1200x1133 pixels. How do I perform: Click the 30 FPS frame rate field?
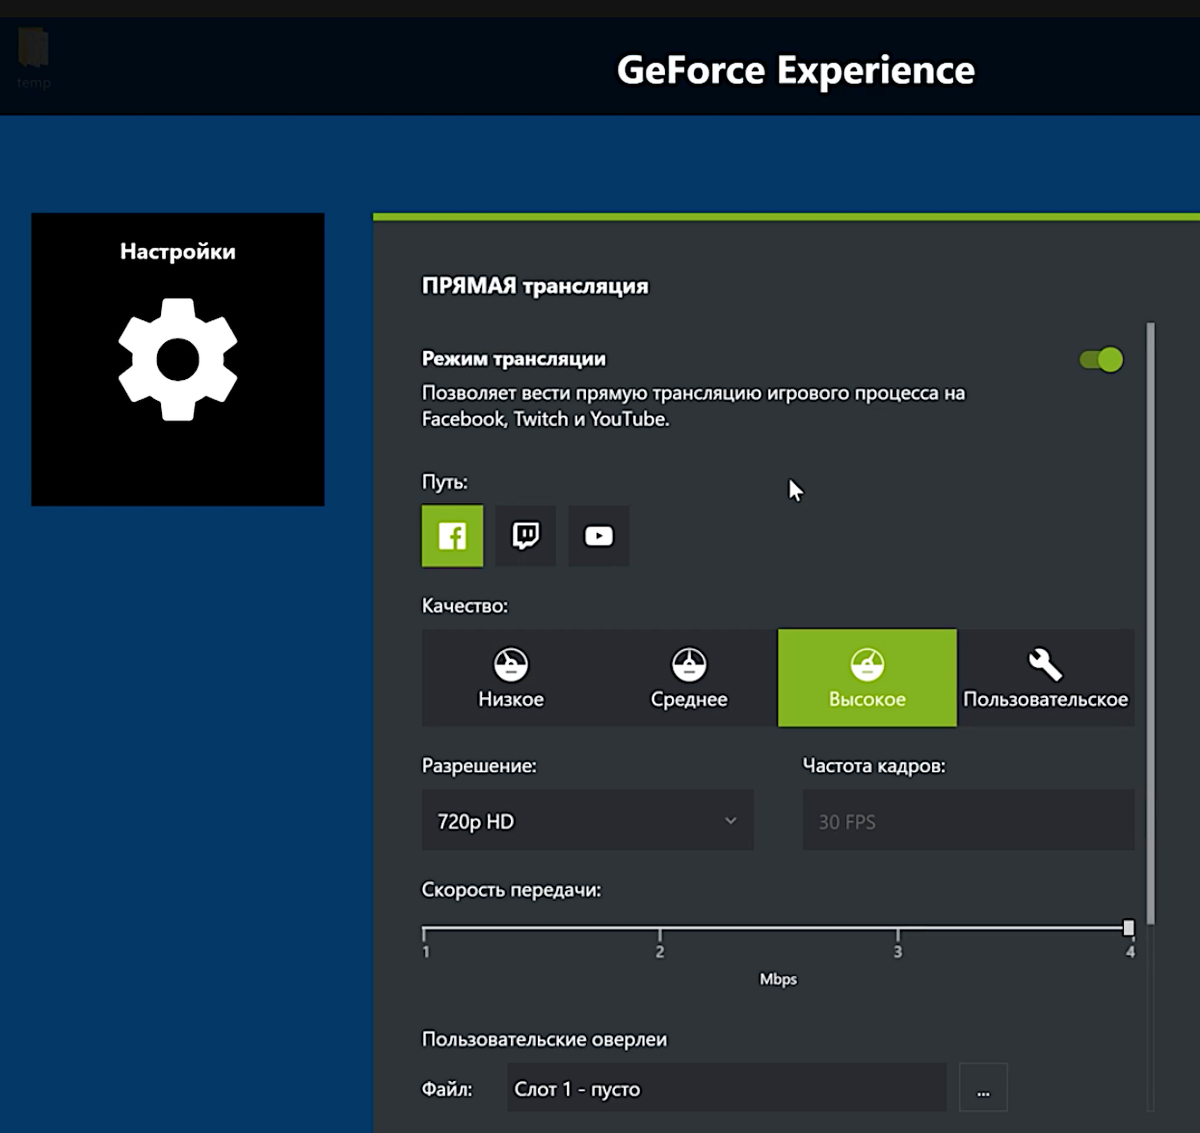(x=968, y=820)
